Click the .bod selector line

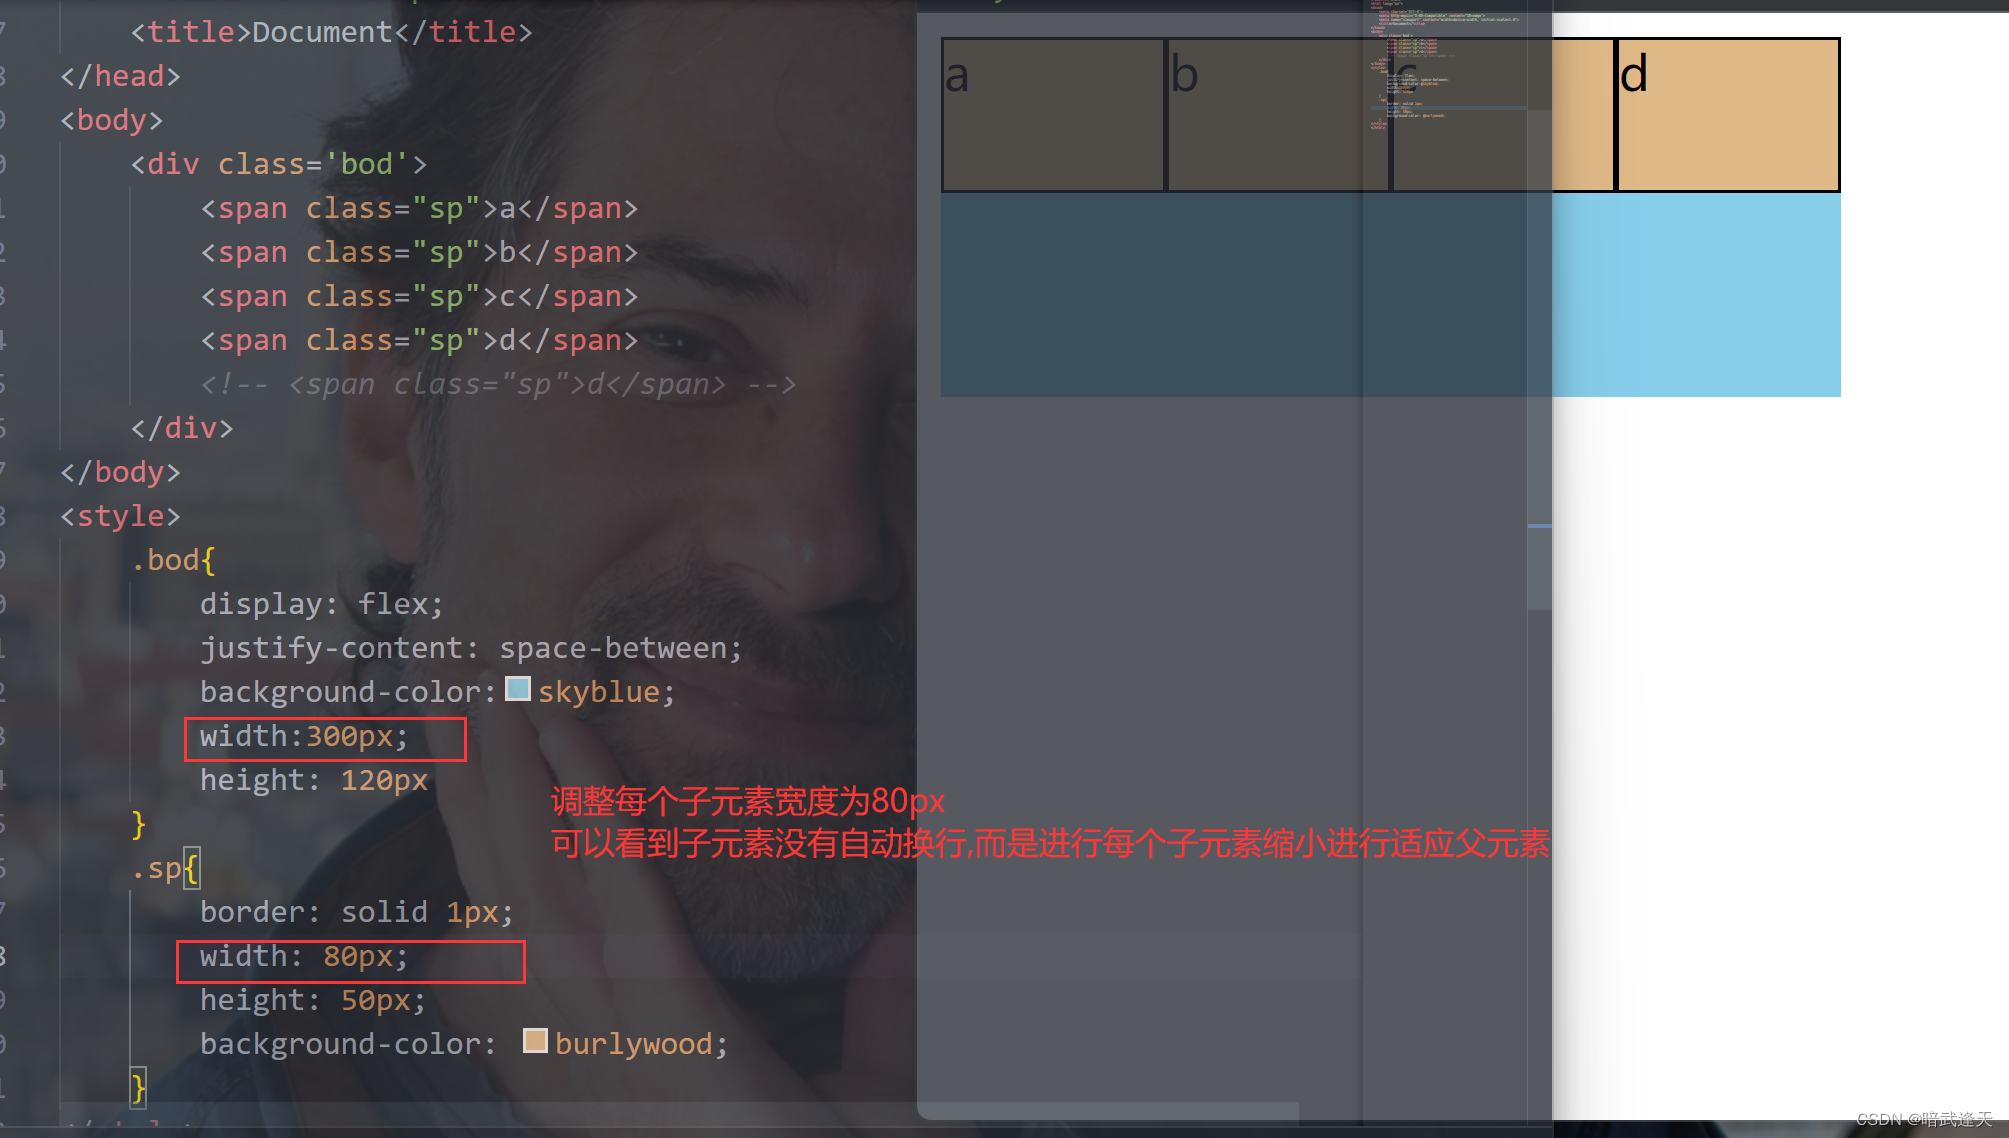click(x=173, y=560)
